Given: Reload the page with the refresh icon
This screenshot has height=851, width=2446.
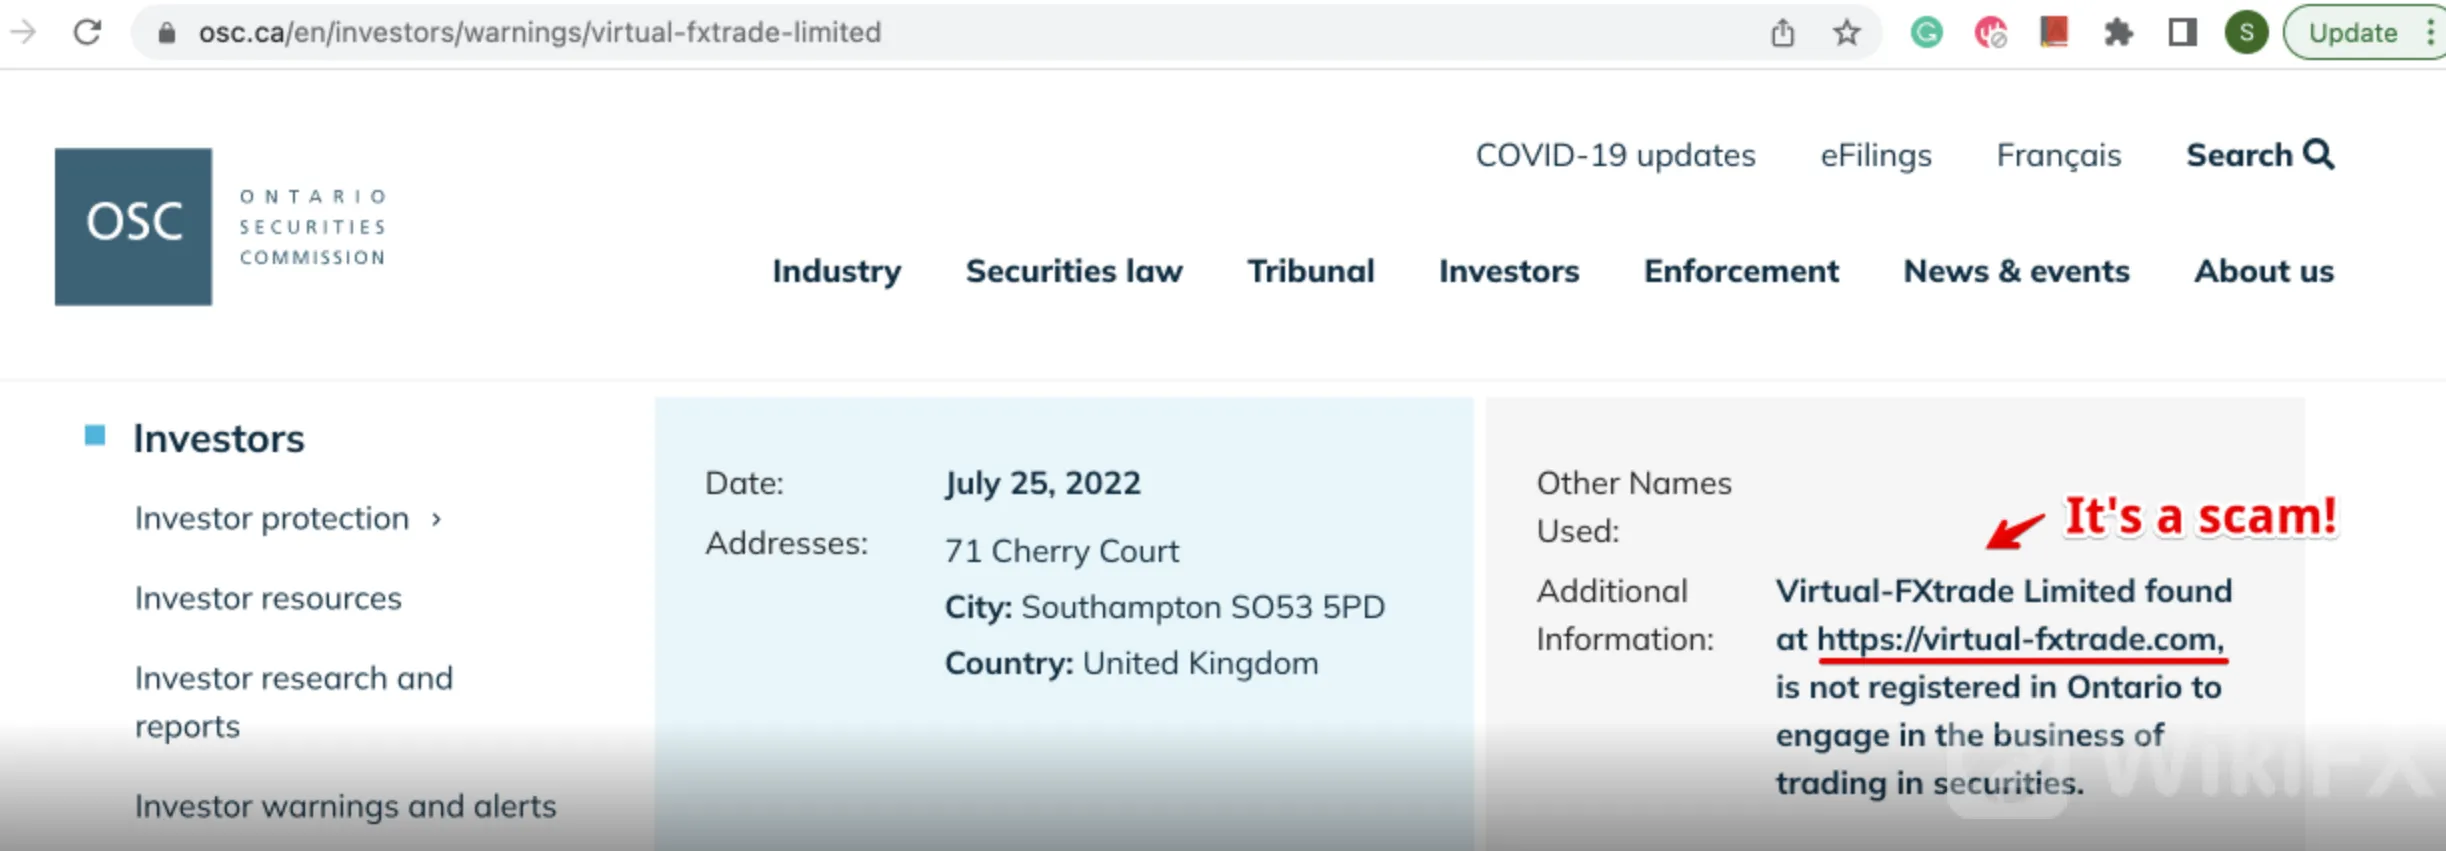Looking at the screenshot, I should click(87, 32).
